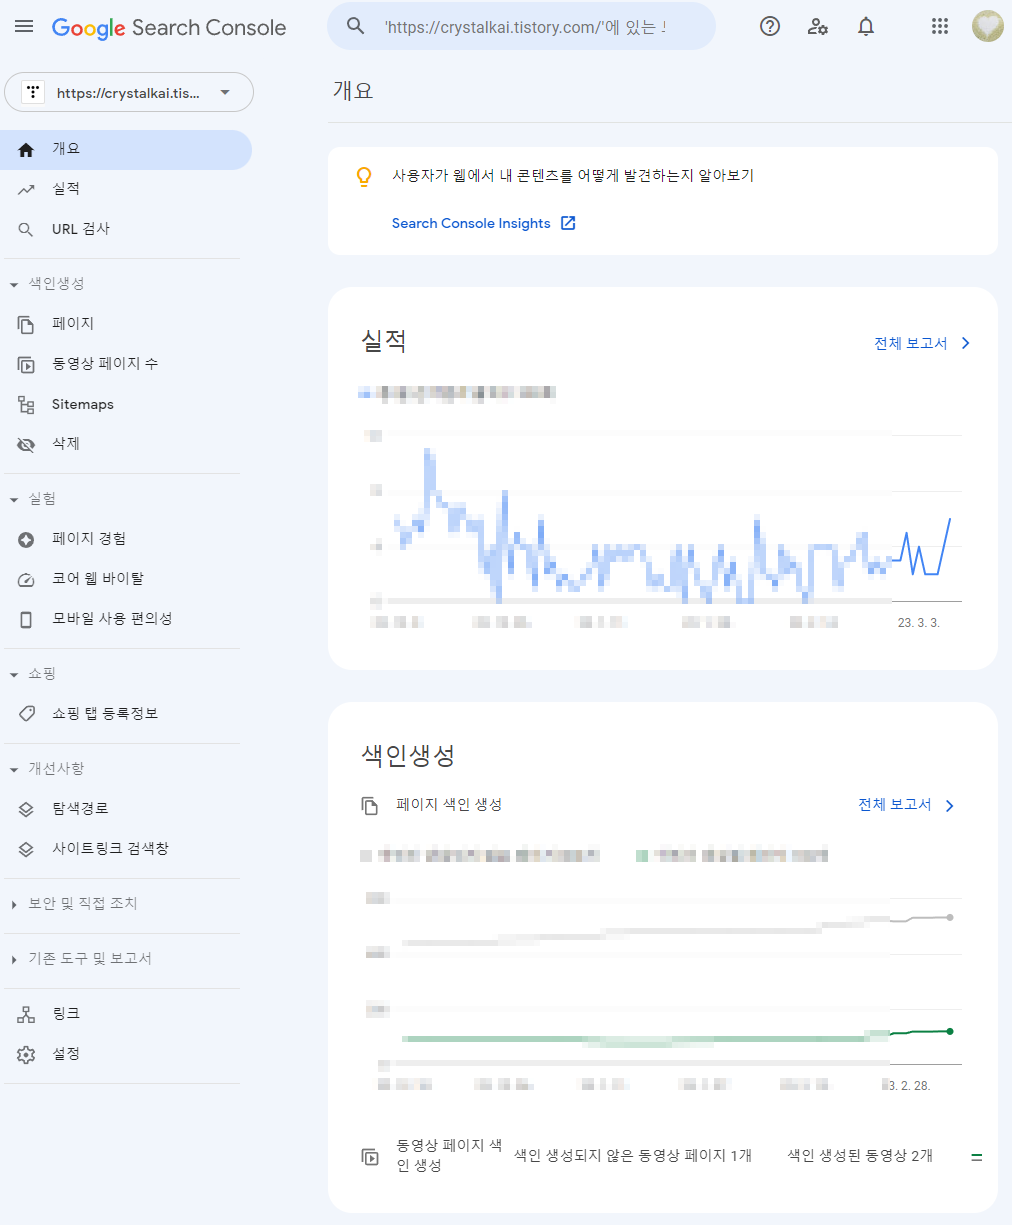Screen dimensions: 1012x1225
Task: Expand the 기존 도구 및 보고서 section
Action: click(x=14, y=960)
